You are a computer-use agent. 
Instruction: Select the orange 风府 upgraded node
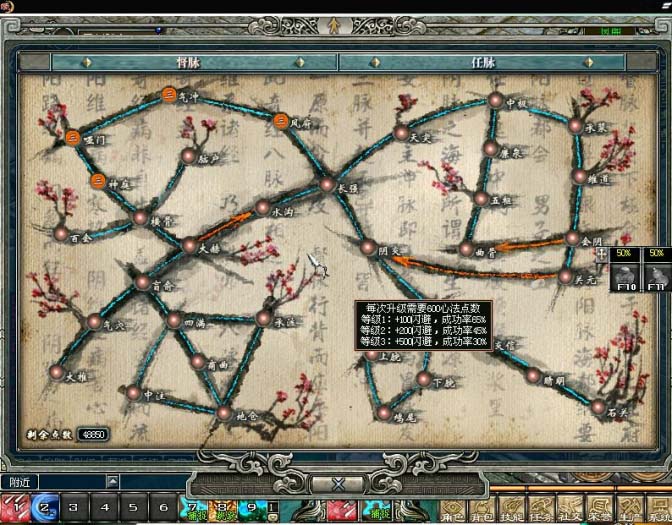[x=281, y=122]
